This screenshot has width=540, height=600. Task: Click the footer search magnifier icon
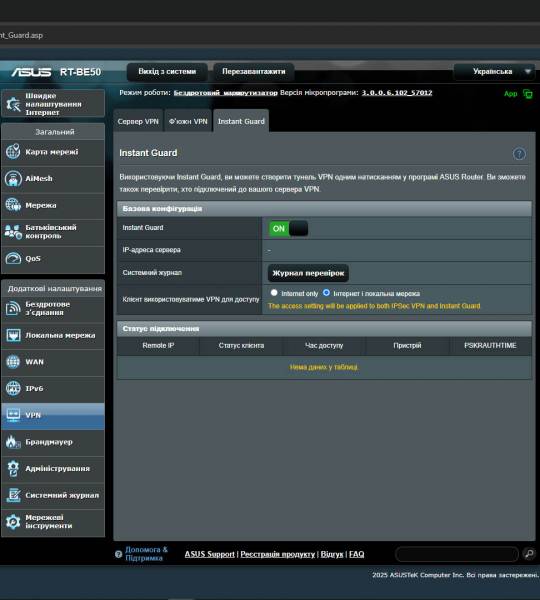[529, 554]
